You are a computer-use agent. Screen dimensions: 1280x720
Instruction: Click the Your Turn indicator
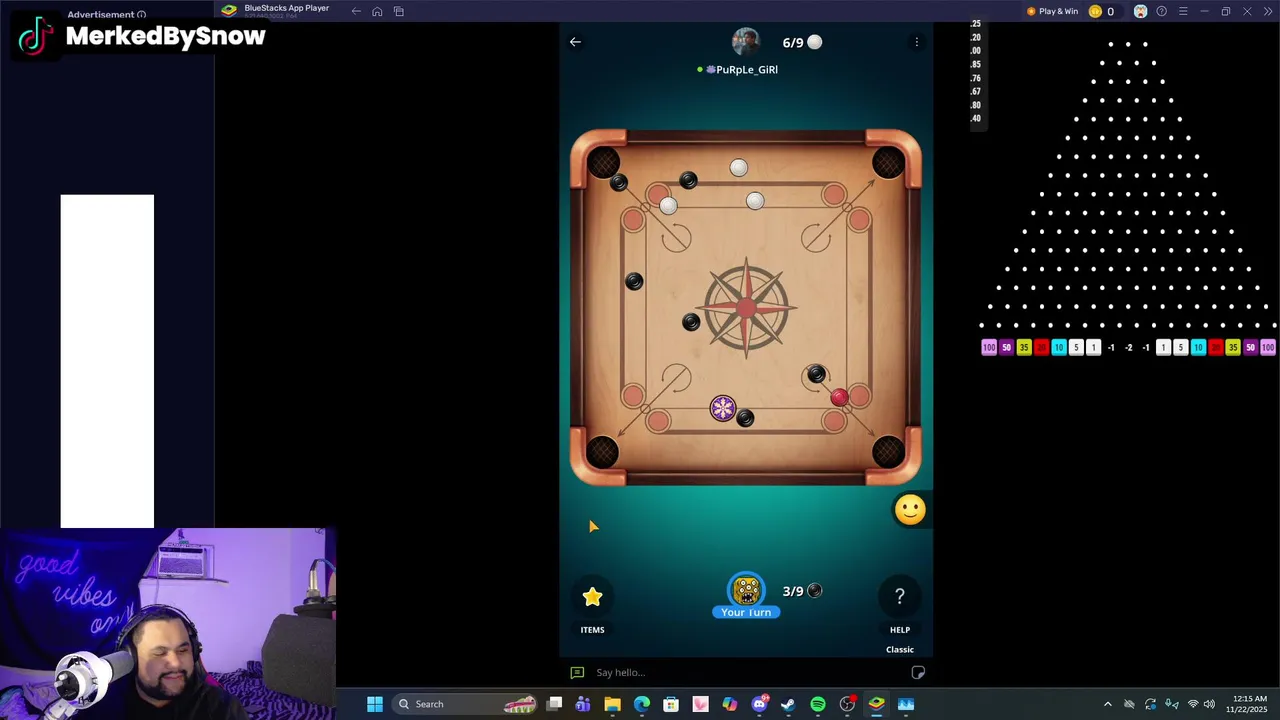(746, 612)
